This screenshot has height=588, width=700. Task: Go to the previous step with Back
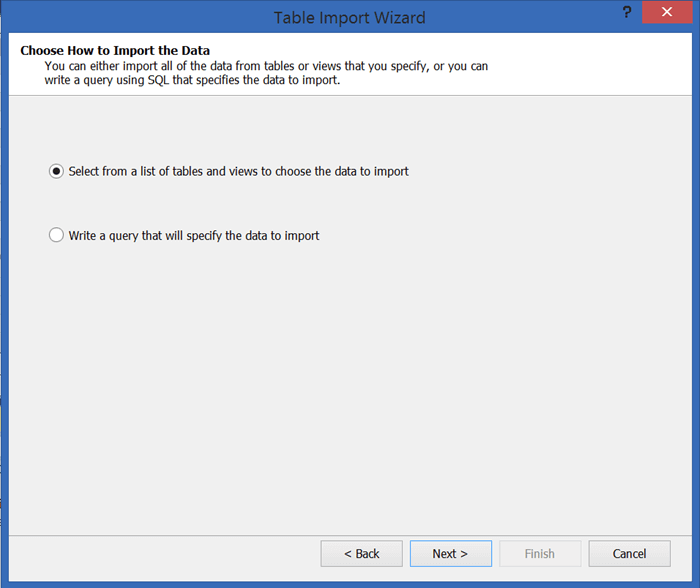(361, 553)
